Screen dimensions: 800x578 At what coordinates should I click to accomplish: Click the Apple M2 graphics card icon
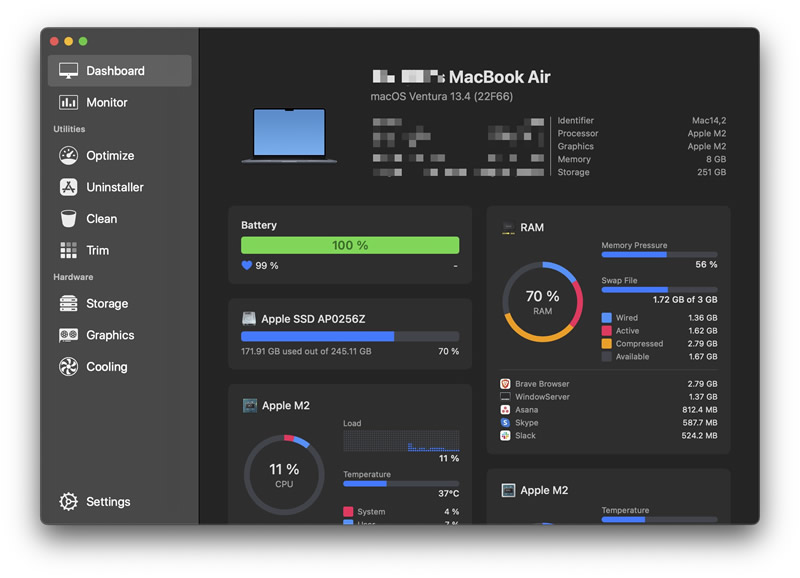[508, 490]
